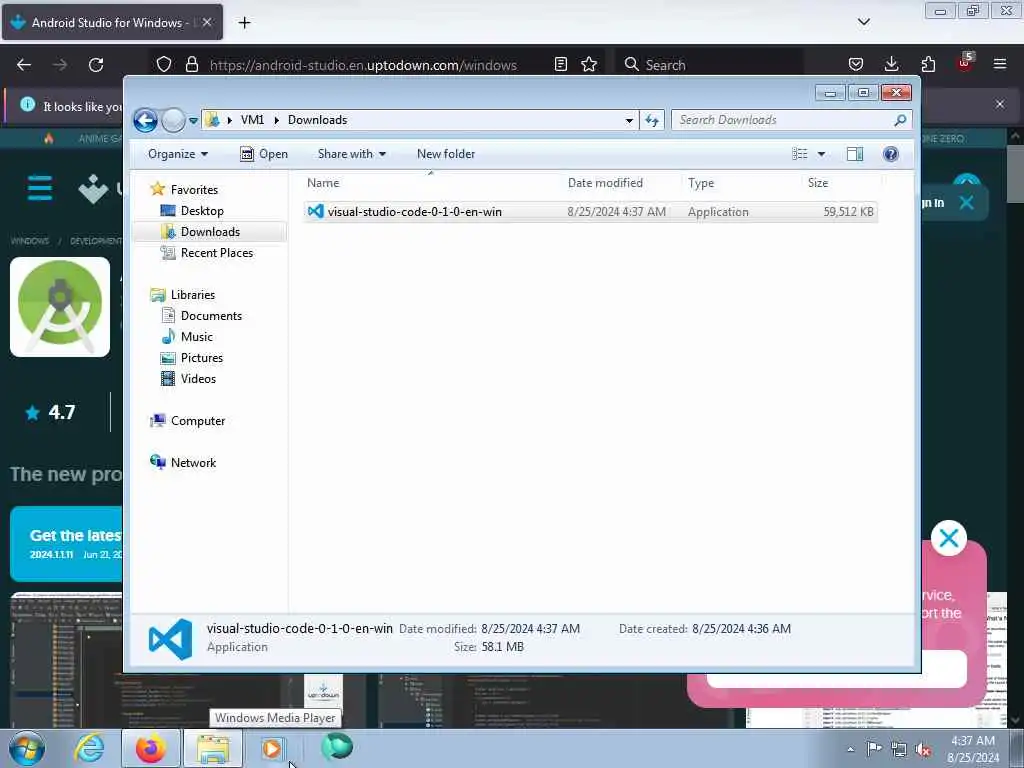This screenshot has width=1024, height=768.
Task: Toggle Firefox reader view
Action: (560, 64)
